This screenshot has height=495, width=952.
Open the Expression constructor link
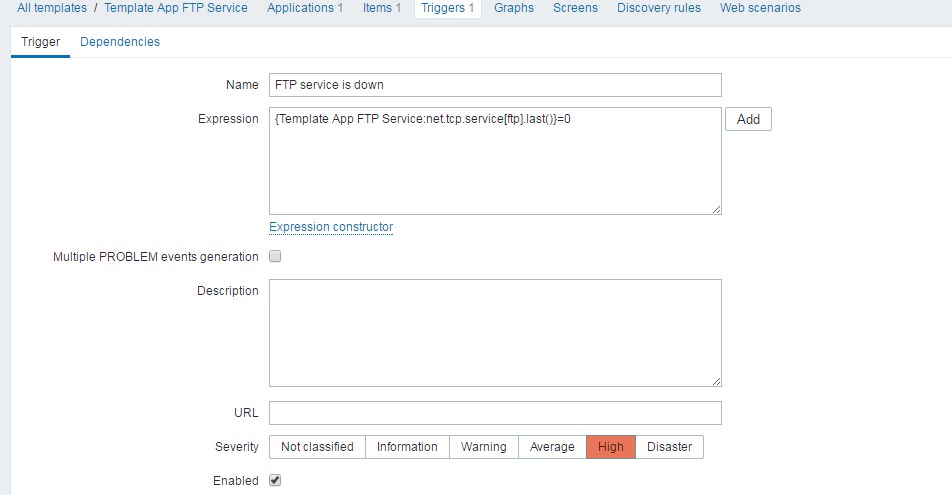coord(331,227)
